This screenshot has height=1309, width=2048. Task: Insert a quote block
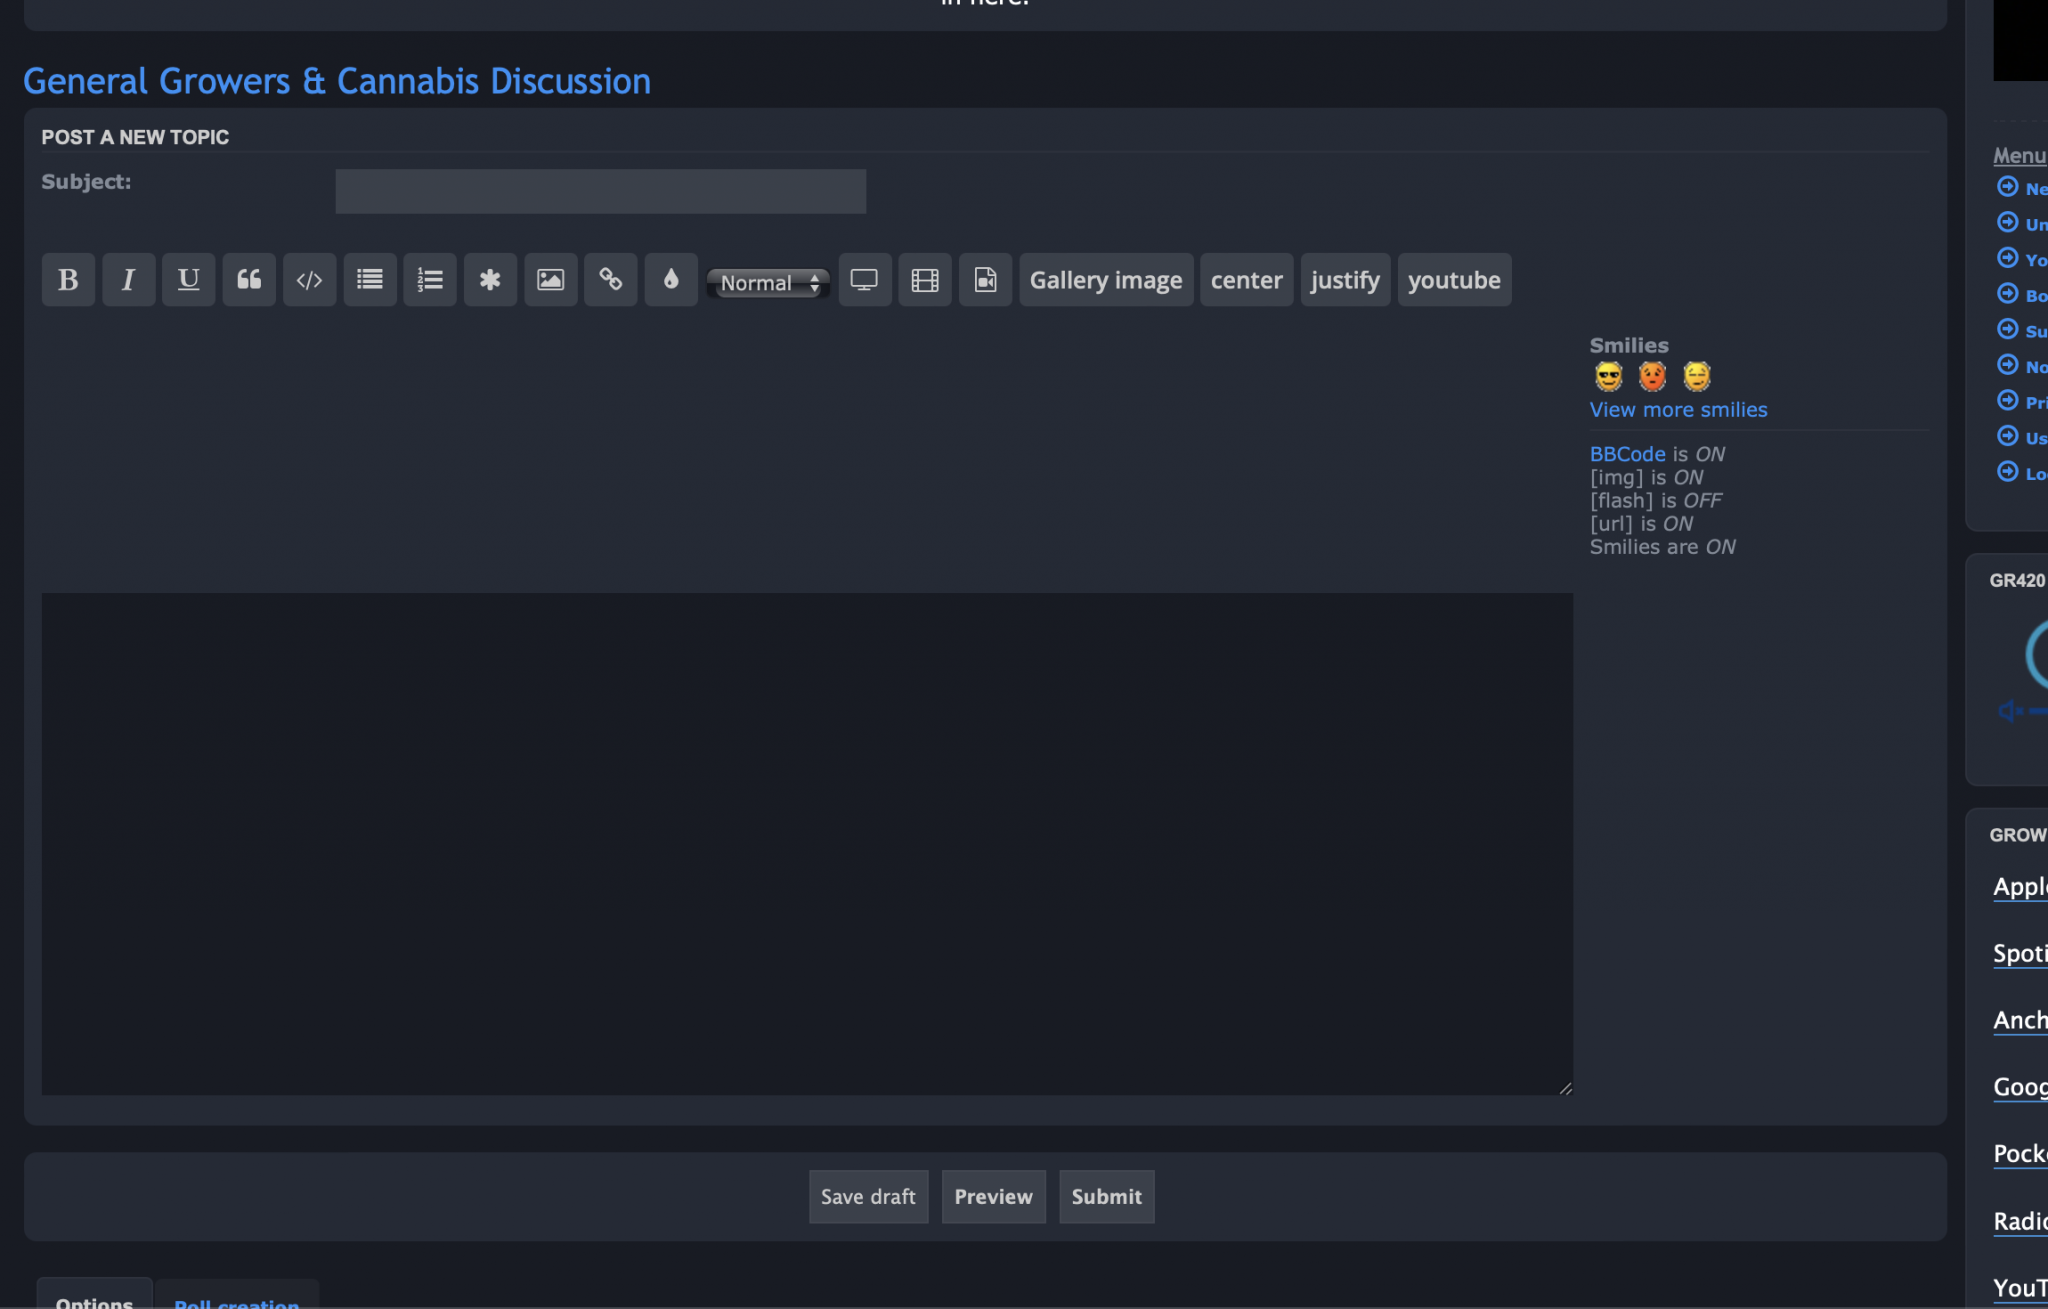tap(249, 280)
